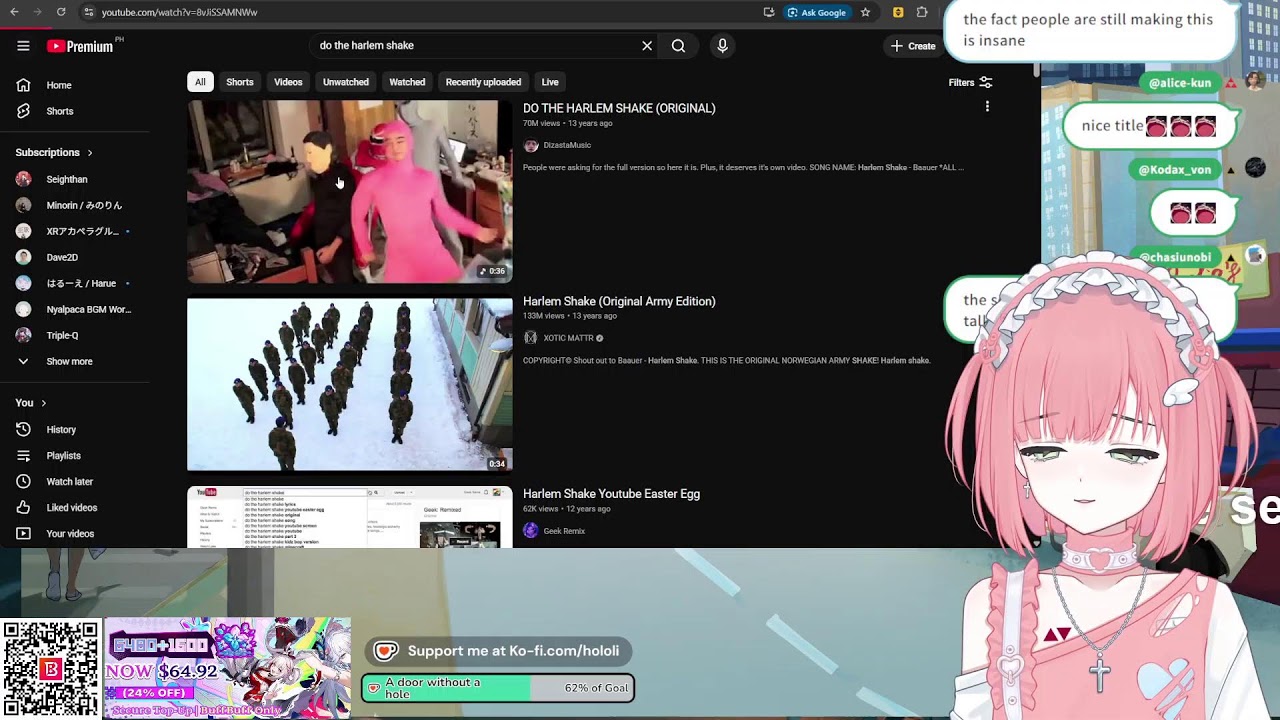This screenshot has height=720, width=1280.
Task: Click the BuffBuff top-up ad banner
Action: coord(228,668)
